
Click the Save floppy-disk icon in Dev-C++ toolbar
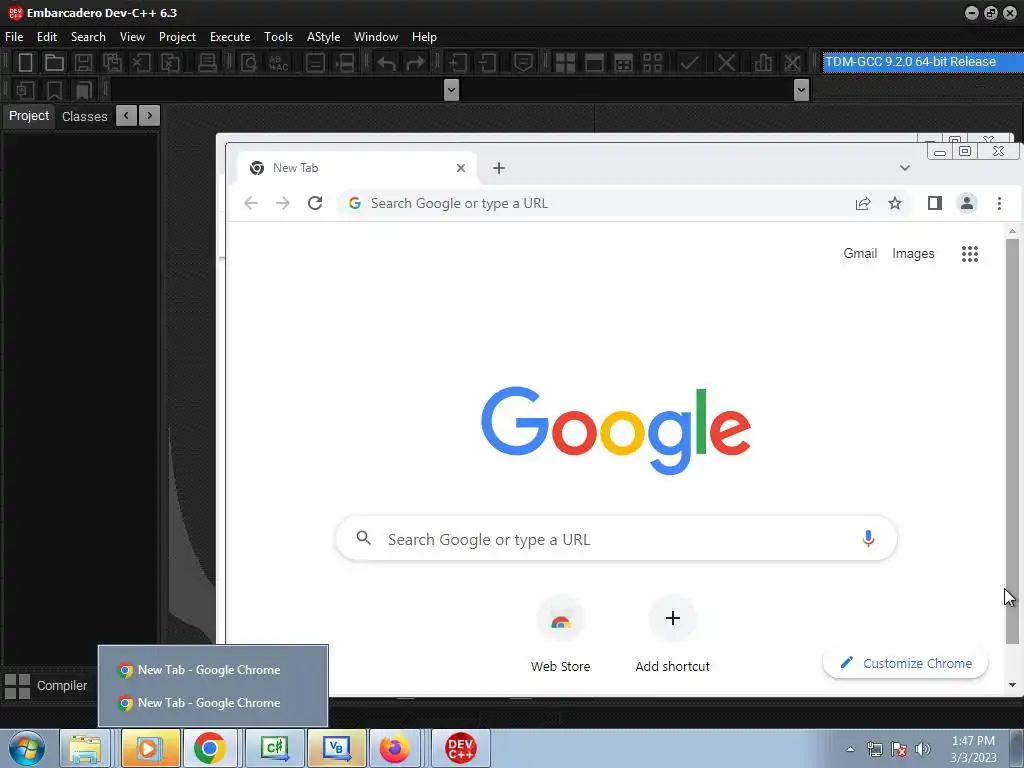pyautogui.click(x=83, y=63)
